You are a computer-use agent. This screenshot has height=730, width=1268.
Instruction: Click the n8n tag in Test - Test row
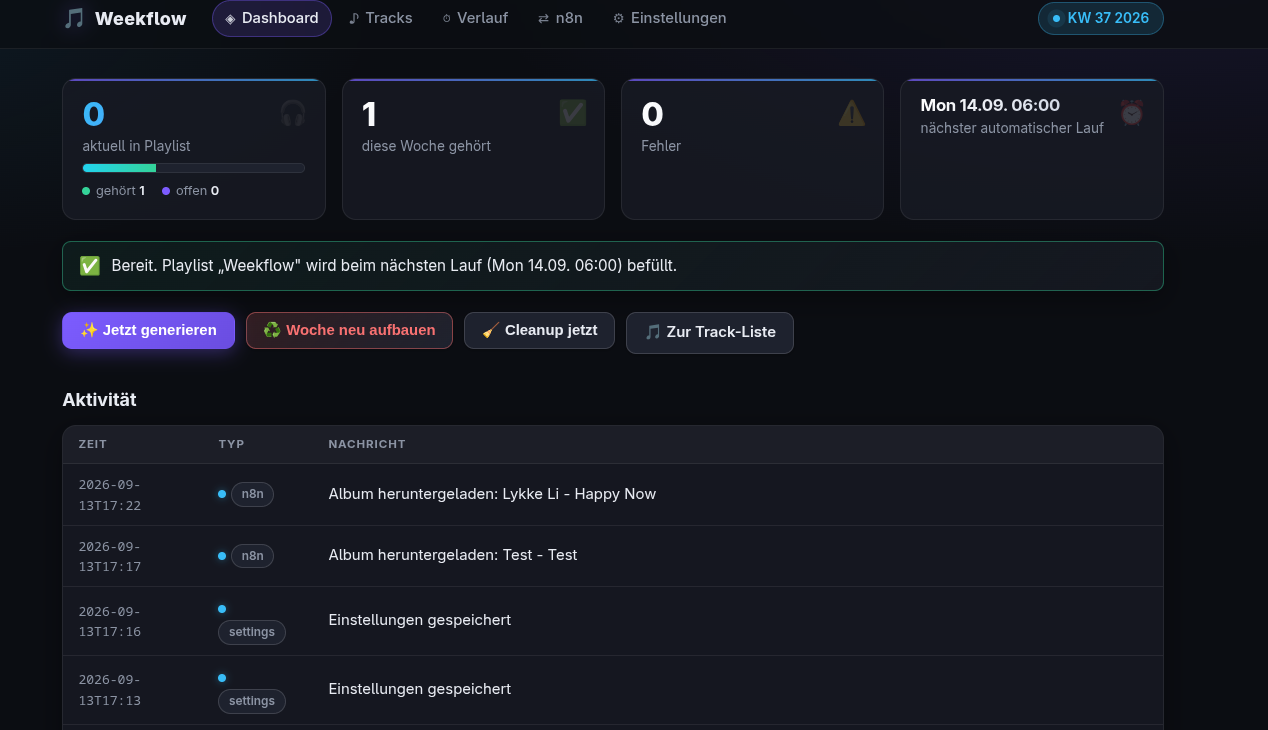coord(252,556)
